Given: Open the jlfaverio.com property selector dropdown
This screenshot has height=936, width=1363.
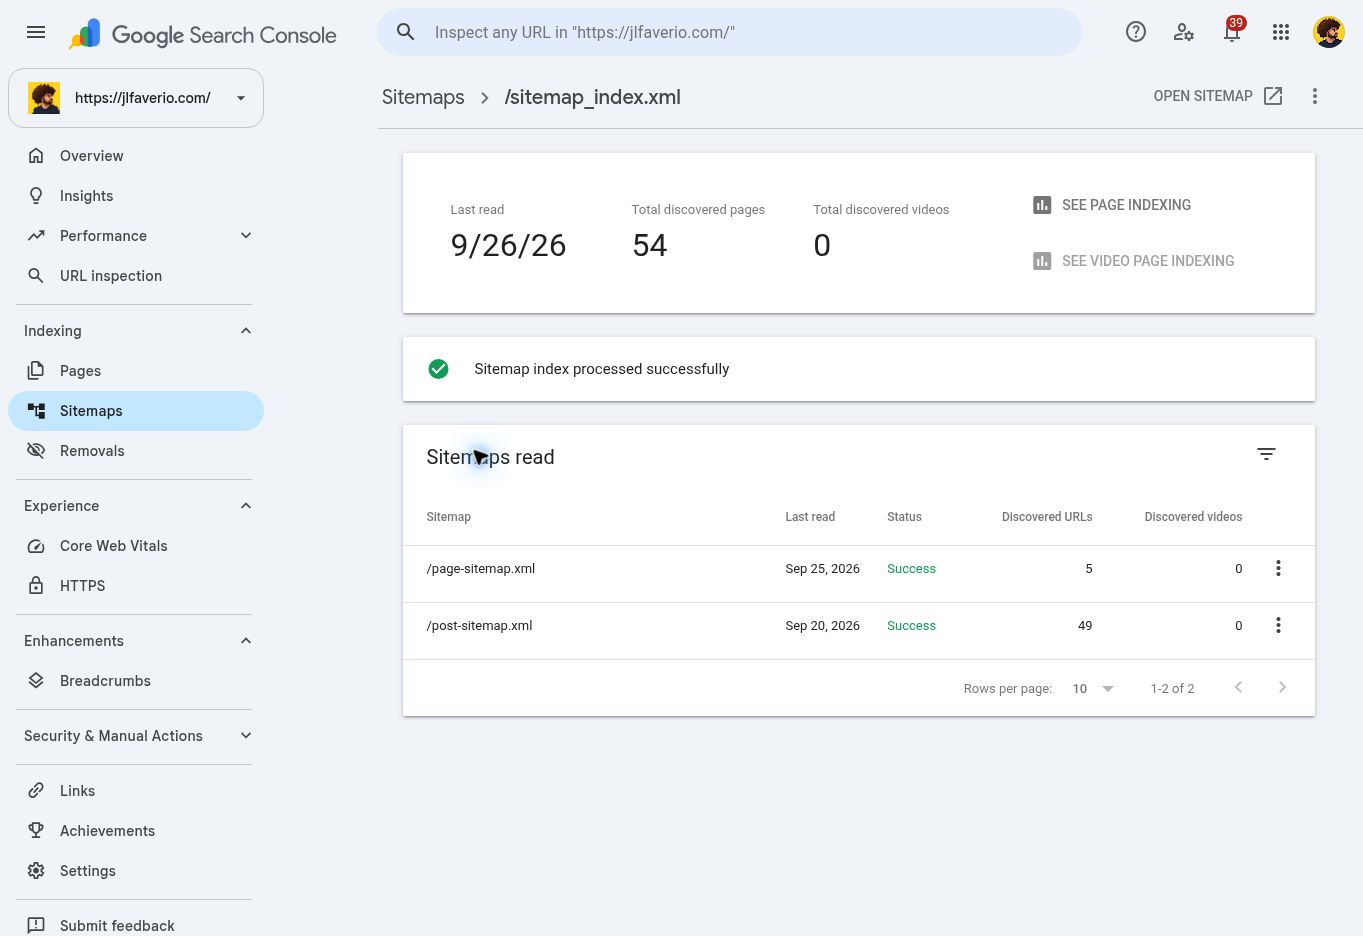Looking at the screenshot, I should [136, 98].
